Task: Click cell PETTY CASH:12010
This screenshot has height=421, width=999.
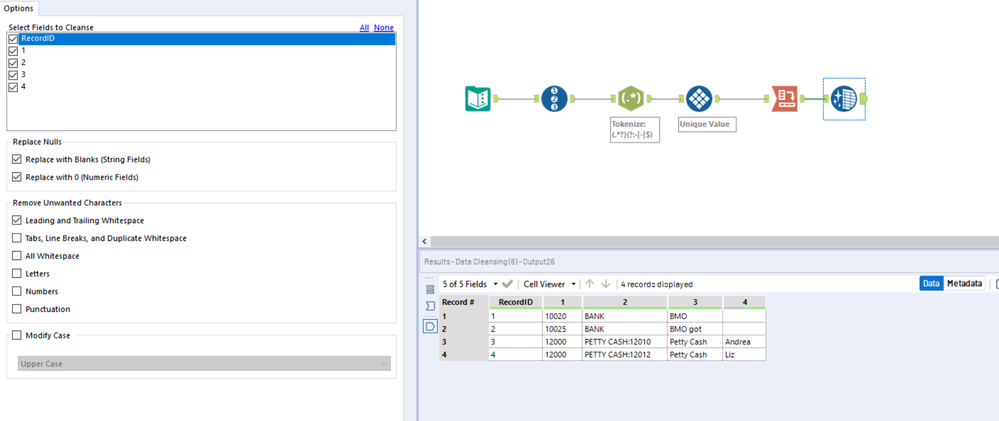Action: (625, 342)
